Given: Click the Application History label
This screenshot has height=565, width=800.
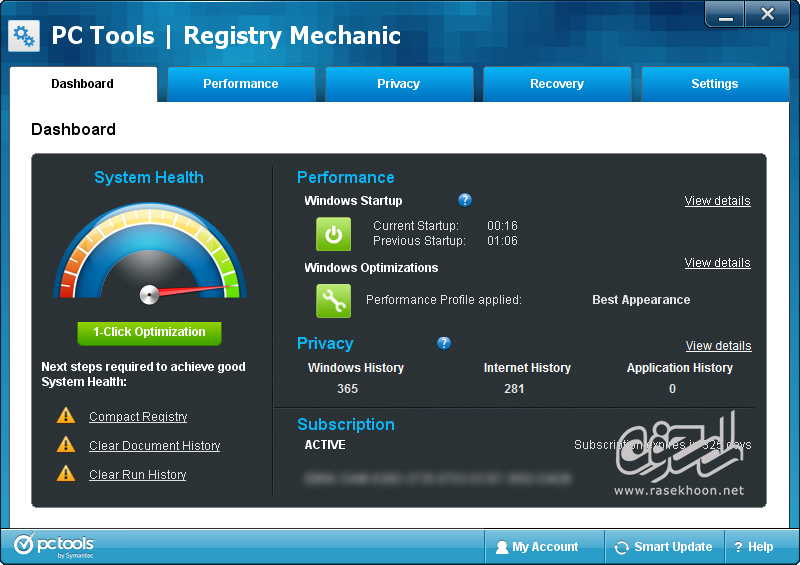Looking at the screenshot, I should [680, 368].
